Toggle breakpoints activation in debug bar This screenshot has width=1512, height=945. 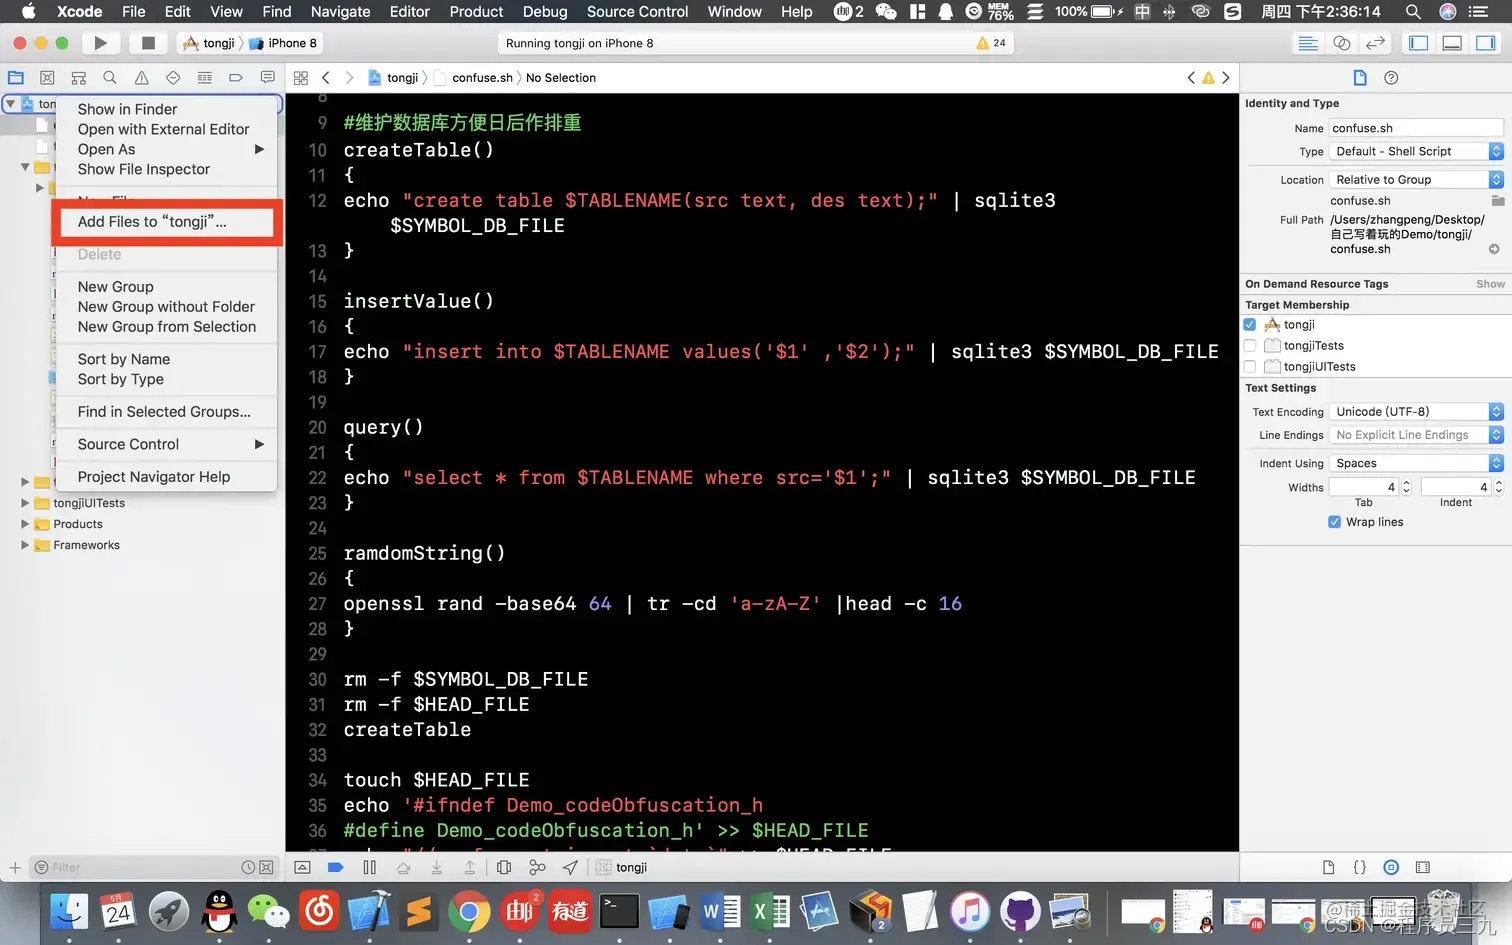[x=336, y=867]
